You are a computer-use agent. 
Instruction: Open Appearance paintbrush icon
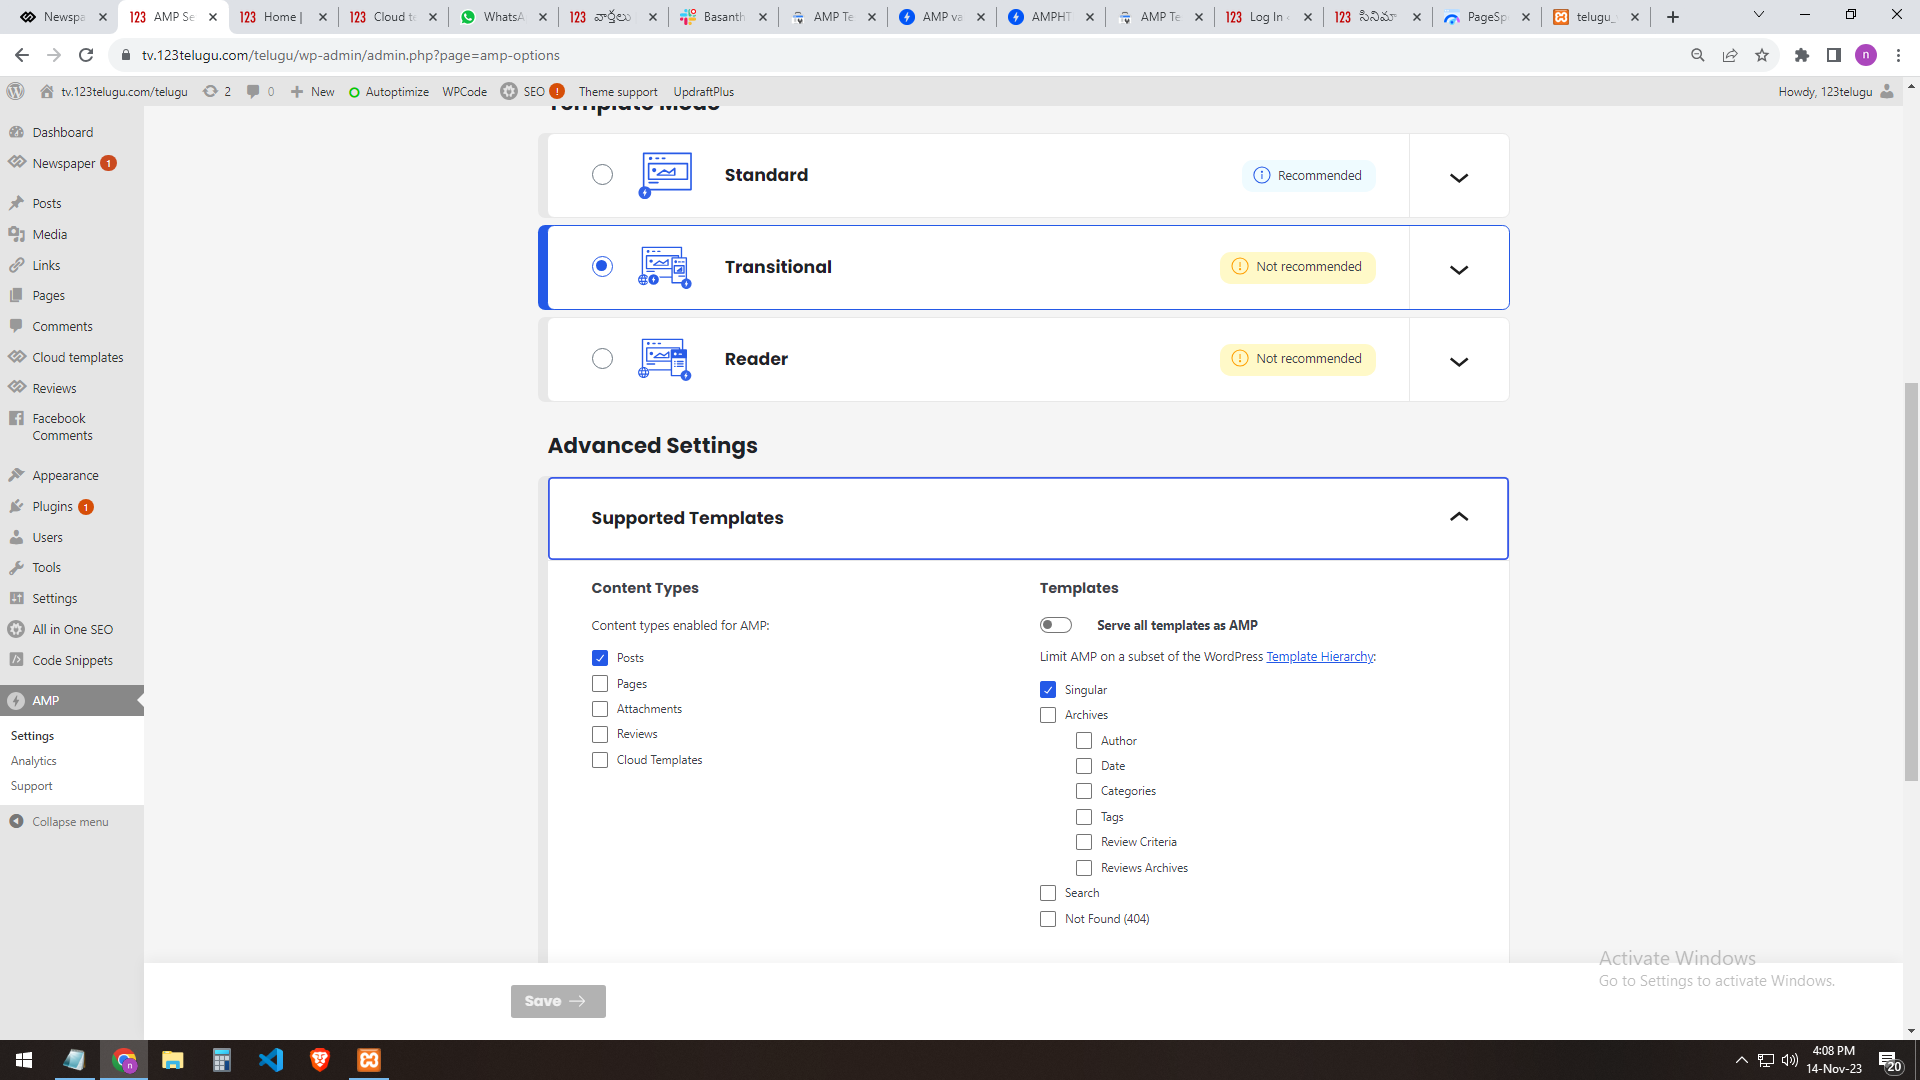coord(16,475)
